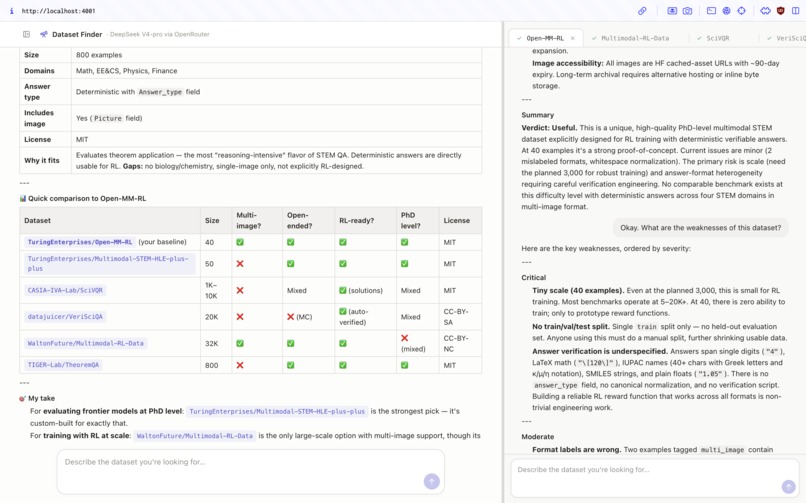Click the globe icon in browser toolbar
The width and height of the screenshot is (806, 503).
(726, 11)
